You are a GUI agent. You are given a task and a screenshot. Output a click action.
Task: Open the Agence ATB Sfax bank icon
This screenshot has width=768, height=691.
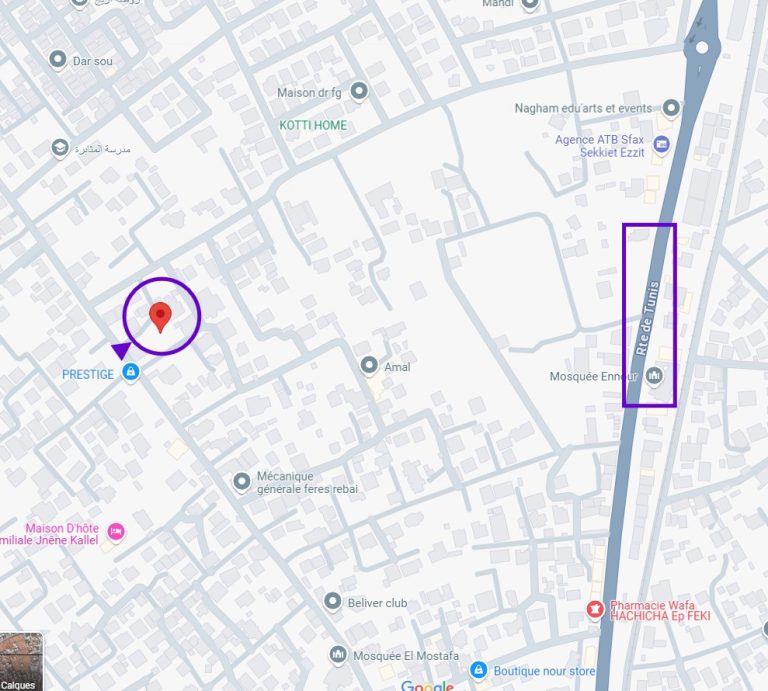661,144
